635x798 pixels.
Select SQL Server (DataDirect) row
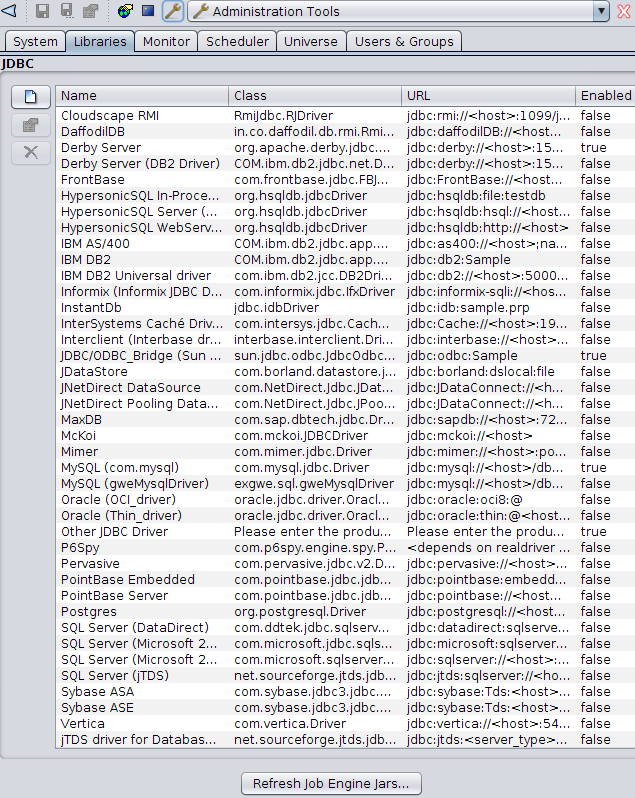345,628
